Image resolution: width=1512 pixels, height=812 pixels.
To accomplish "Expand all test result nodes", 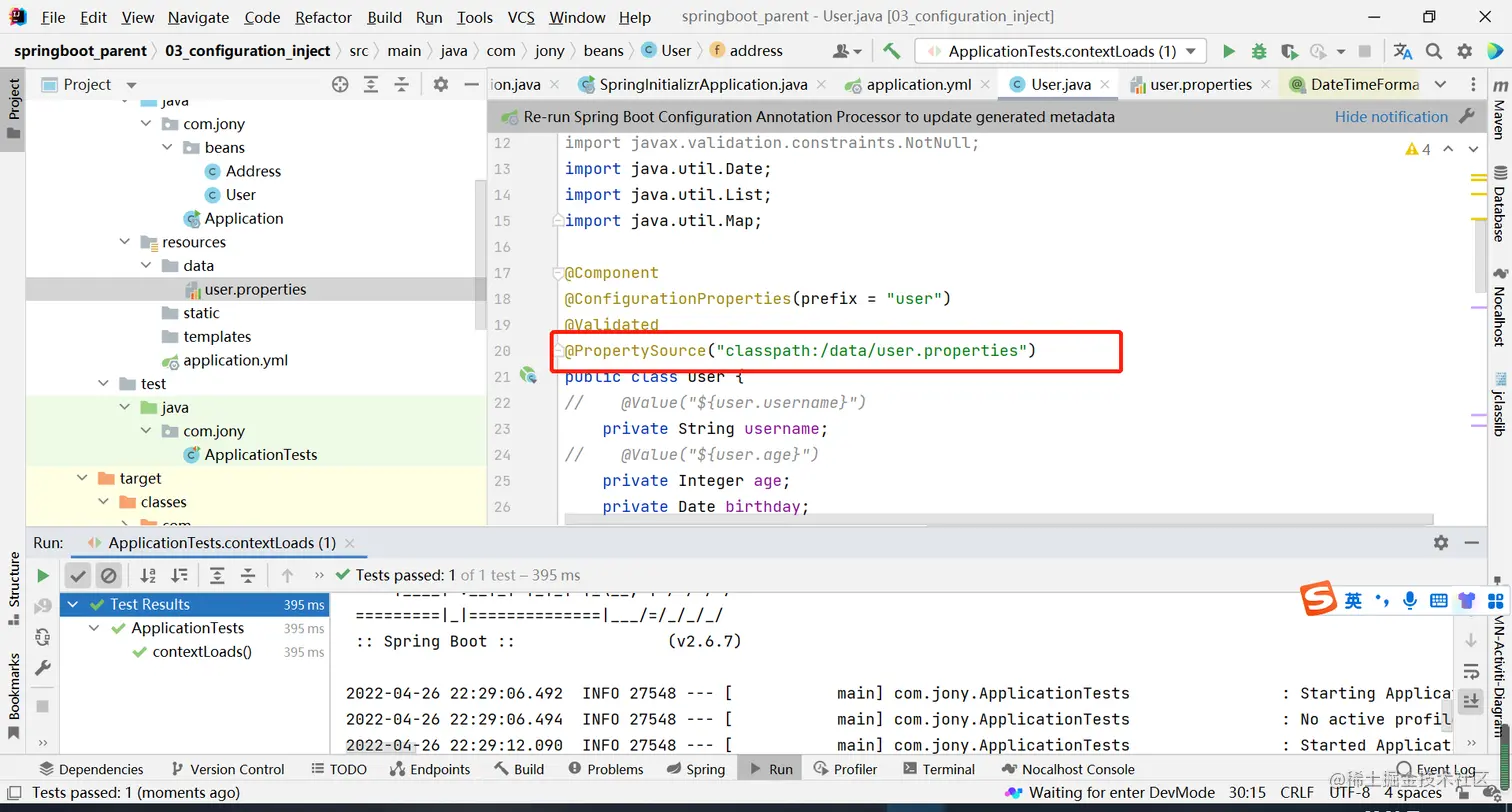I will tap(217, 575).
